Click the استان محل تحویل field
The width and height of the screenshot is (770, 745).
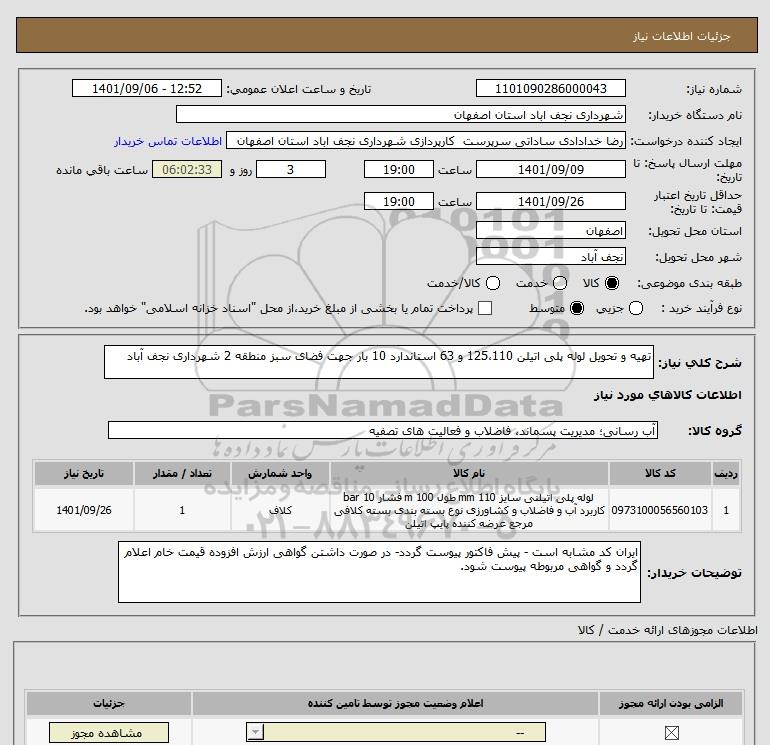[550, 230]
